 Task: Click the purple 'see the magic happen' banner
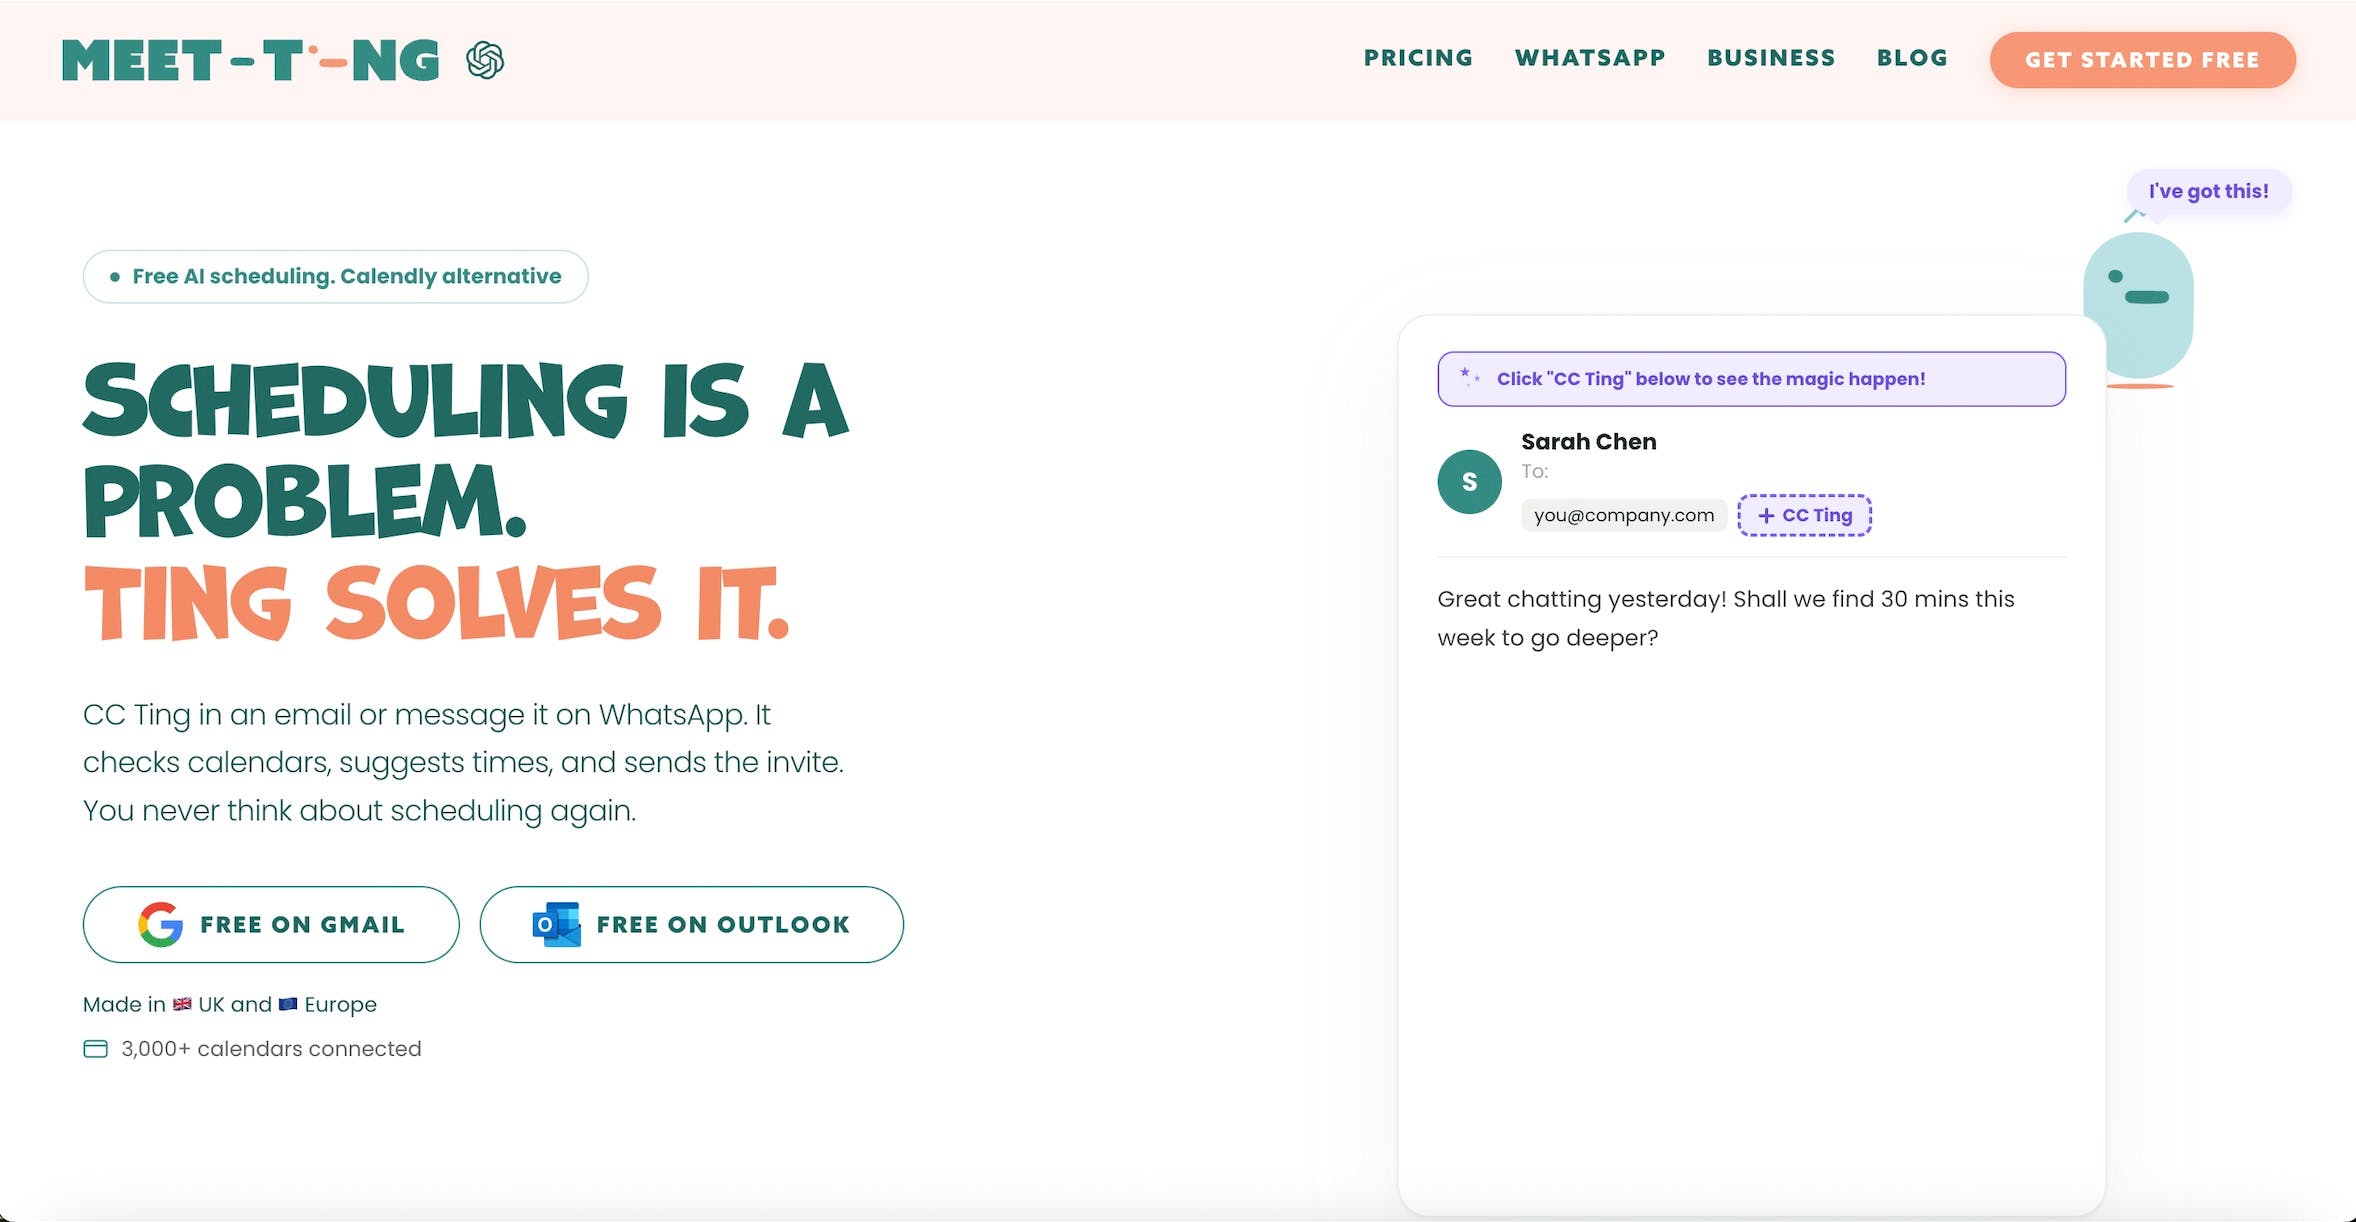point(1750,379)
